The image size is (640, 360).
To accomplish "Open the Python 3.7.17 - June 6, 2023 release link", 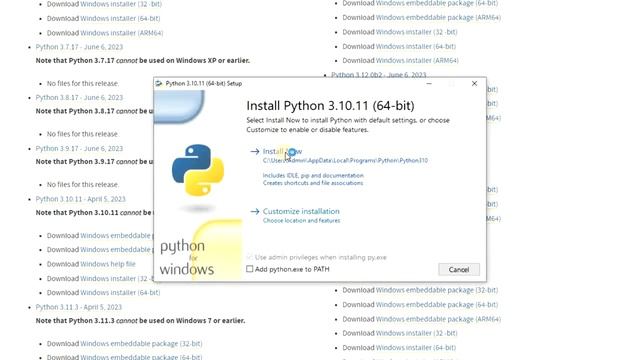I will 79,47.
